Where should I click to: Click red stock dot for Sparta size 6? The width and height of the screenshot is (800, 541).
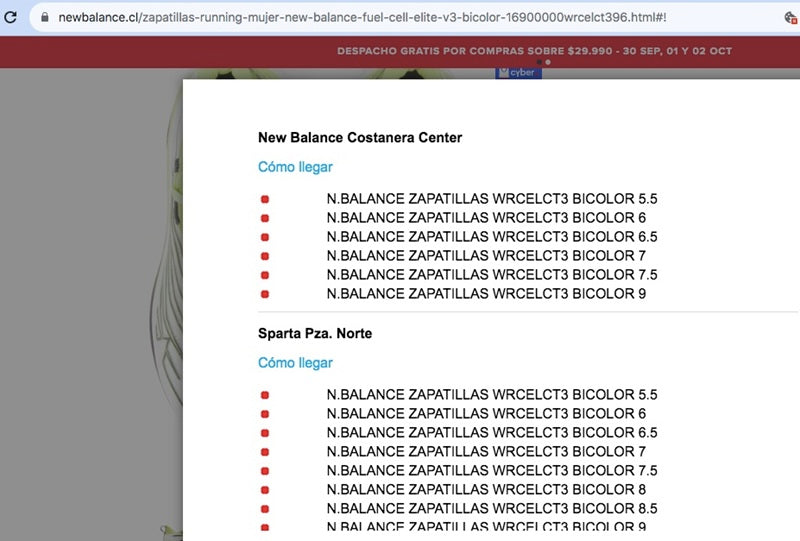point(265,414)
